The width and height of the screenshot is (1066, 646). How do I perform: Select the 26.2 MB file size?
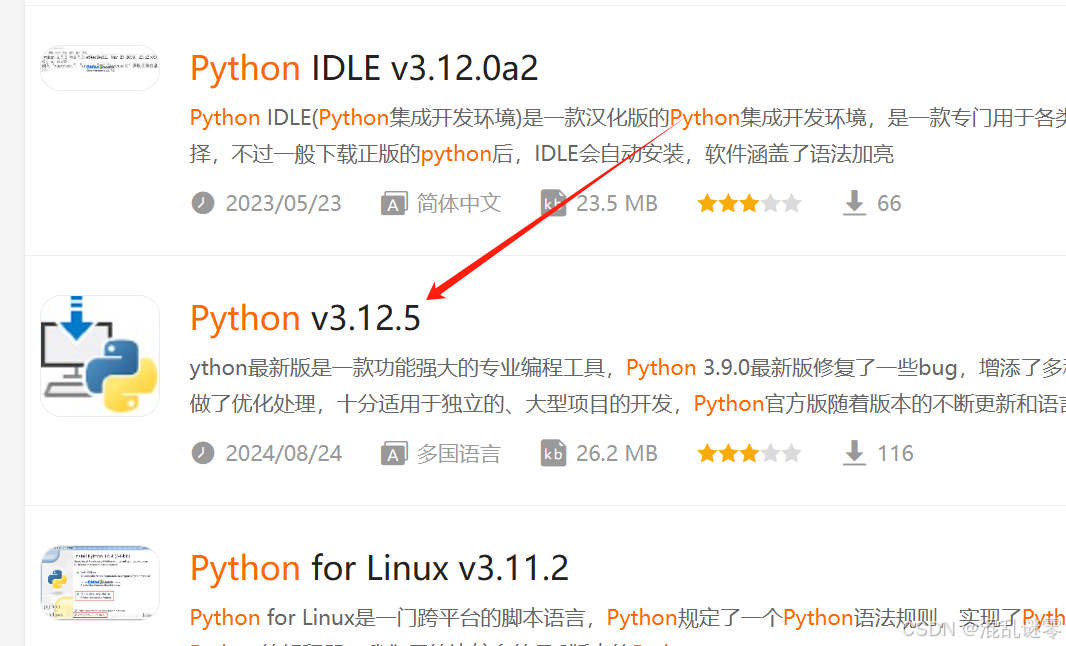pyautogui.click(x=617, y=454)
